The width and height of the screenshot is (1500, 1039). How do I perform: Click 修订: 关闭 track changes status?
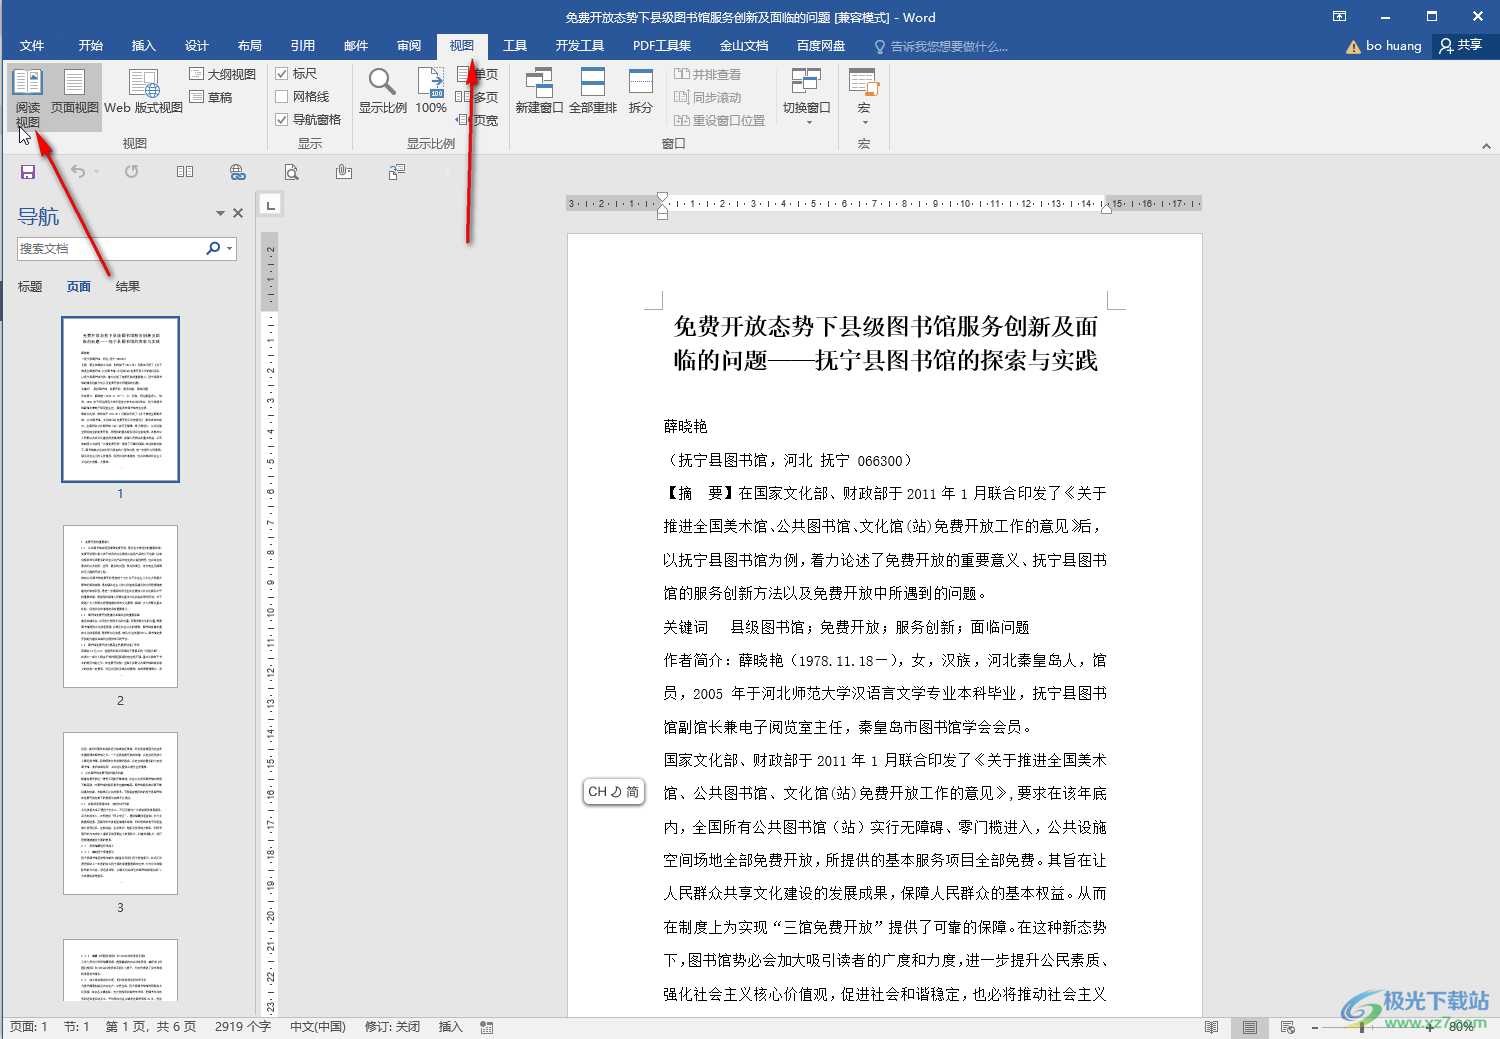pyautogui.click(x=392, y=1027)
